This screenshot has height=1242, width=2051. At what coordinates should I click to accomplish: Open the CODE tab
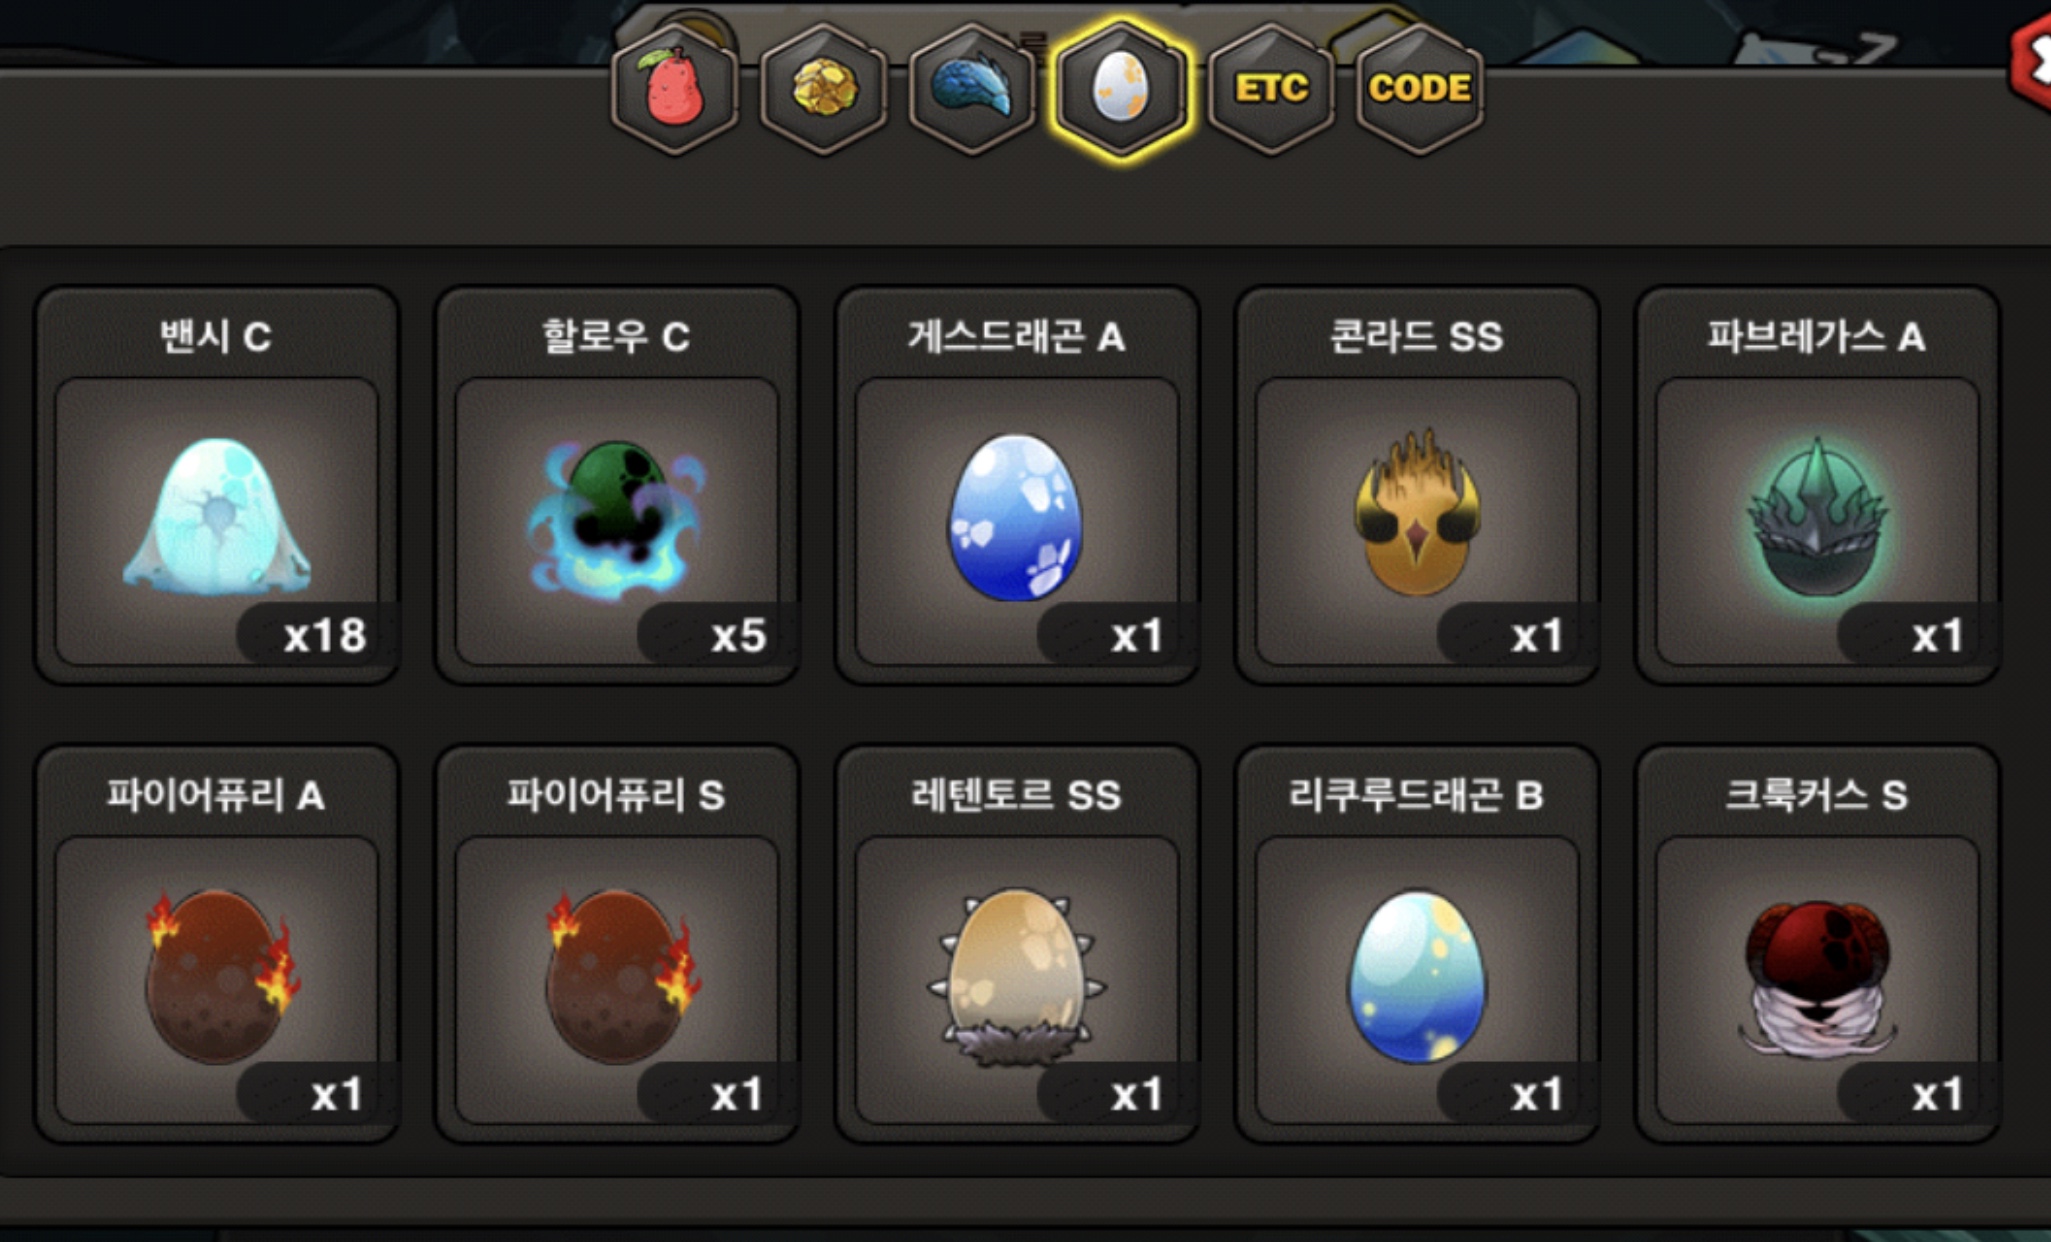(1420, 89)
